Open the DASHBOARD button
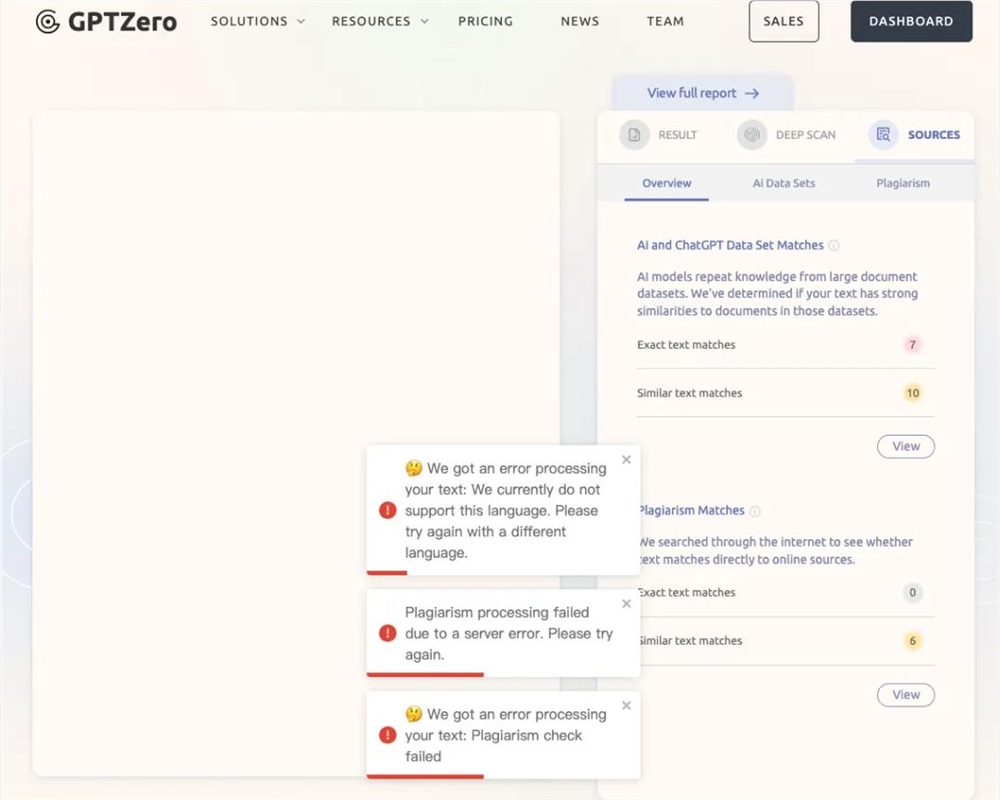 [x=911, y=21]
